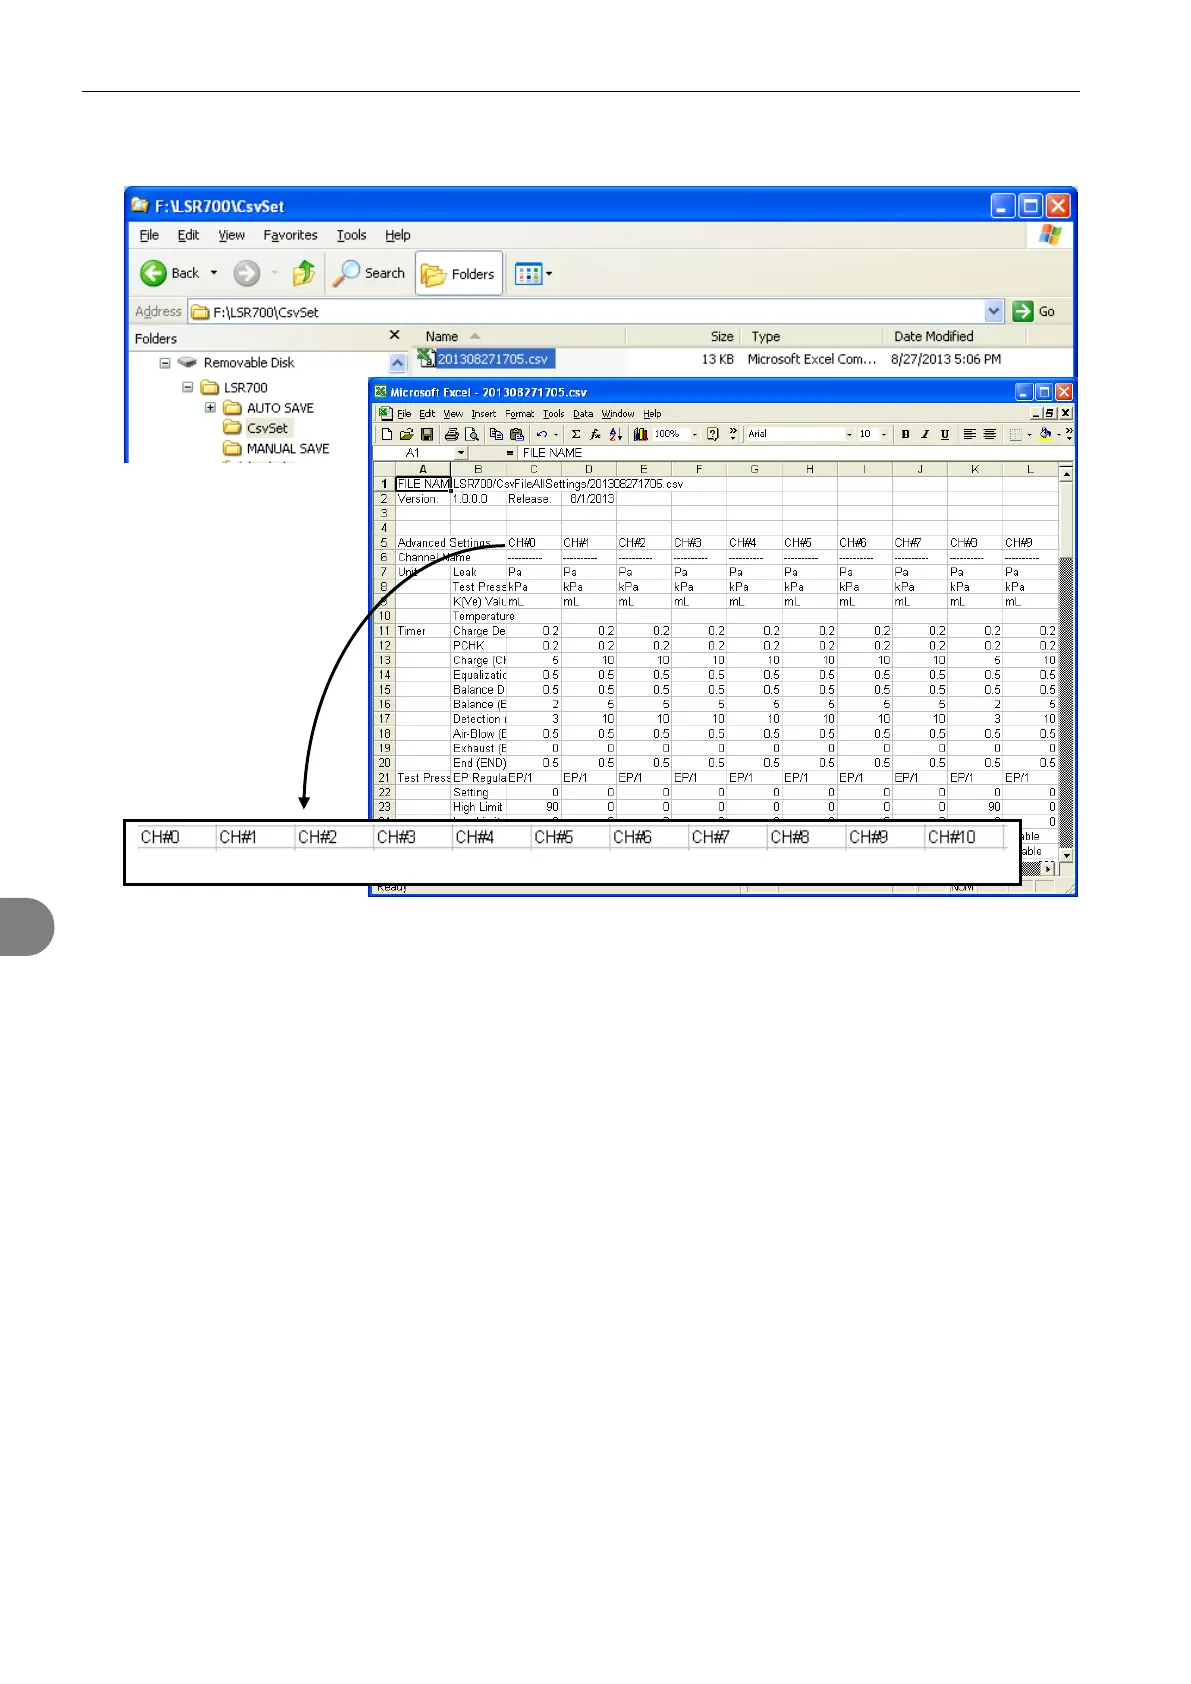Open the Explorer Tools menu

[351, 235]
